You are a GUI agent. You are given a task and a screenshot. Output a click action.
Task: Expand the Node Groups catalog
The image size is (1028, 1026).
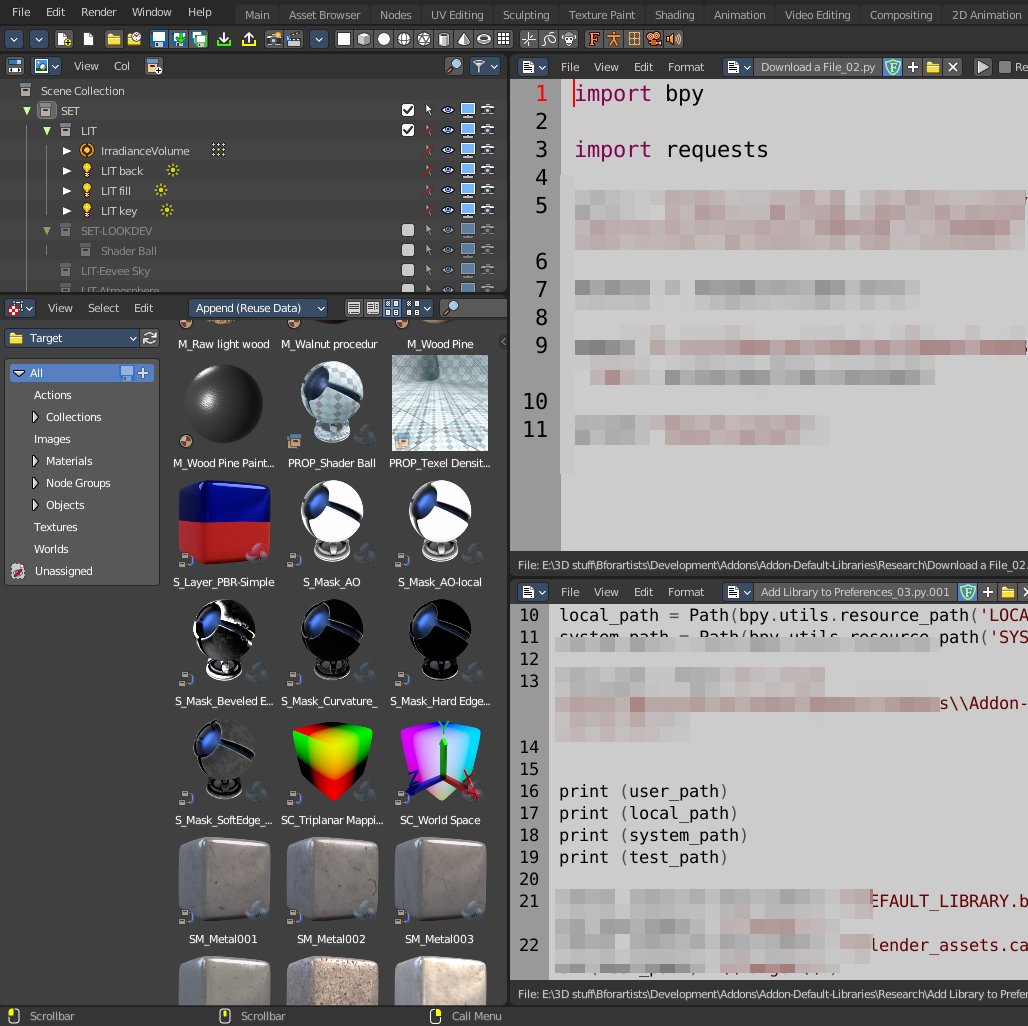(35, 483)
